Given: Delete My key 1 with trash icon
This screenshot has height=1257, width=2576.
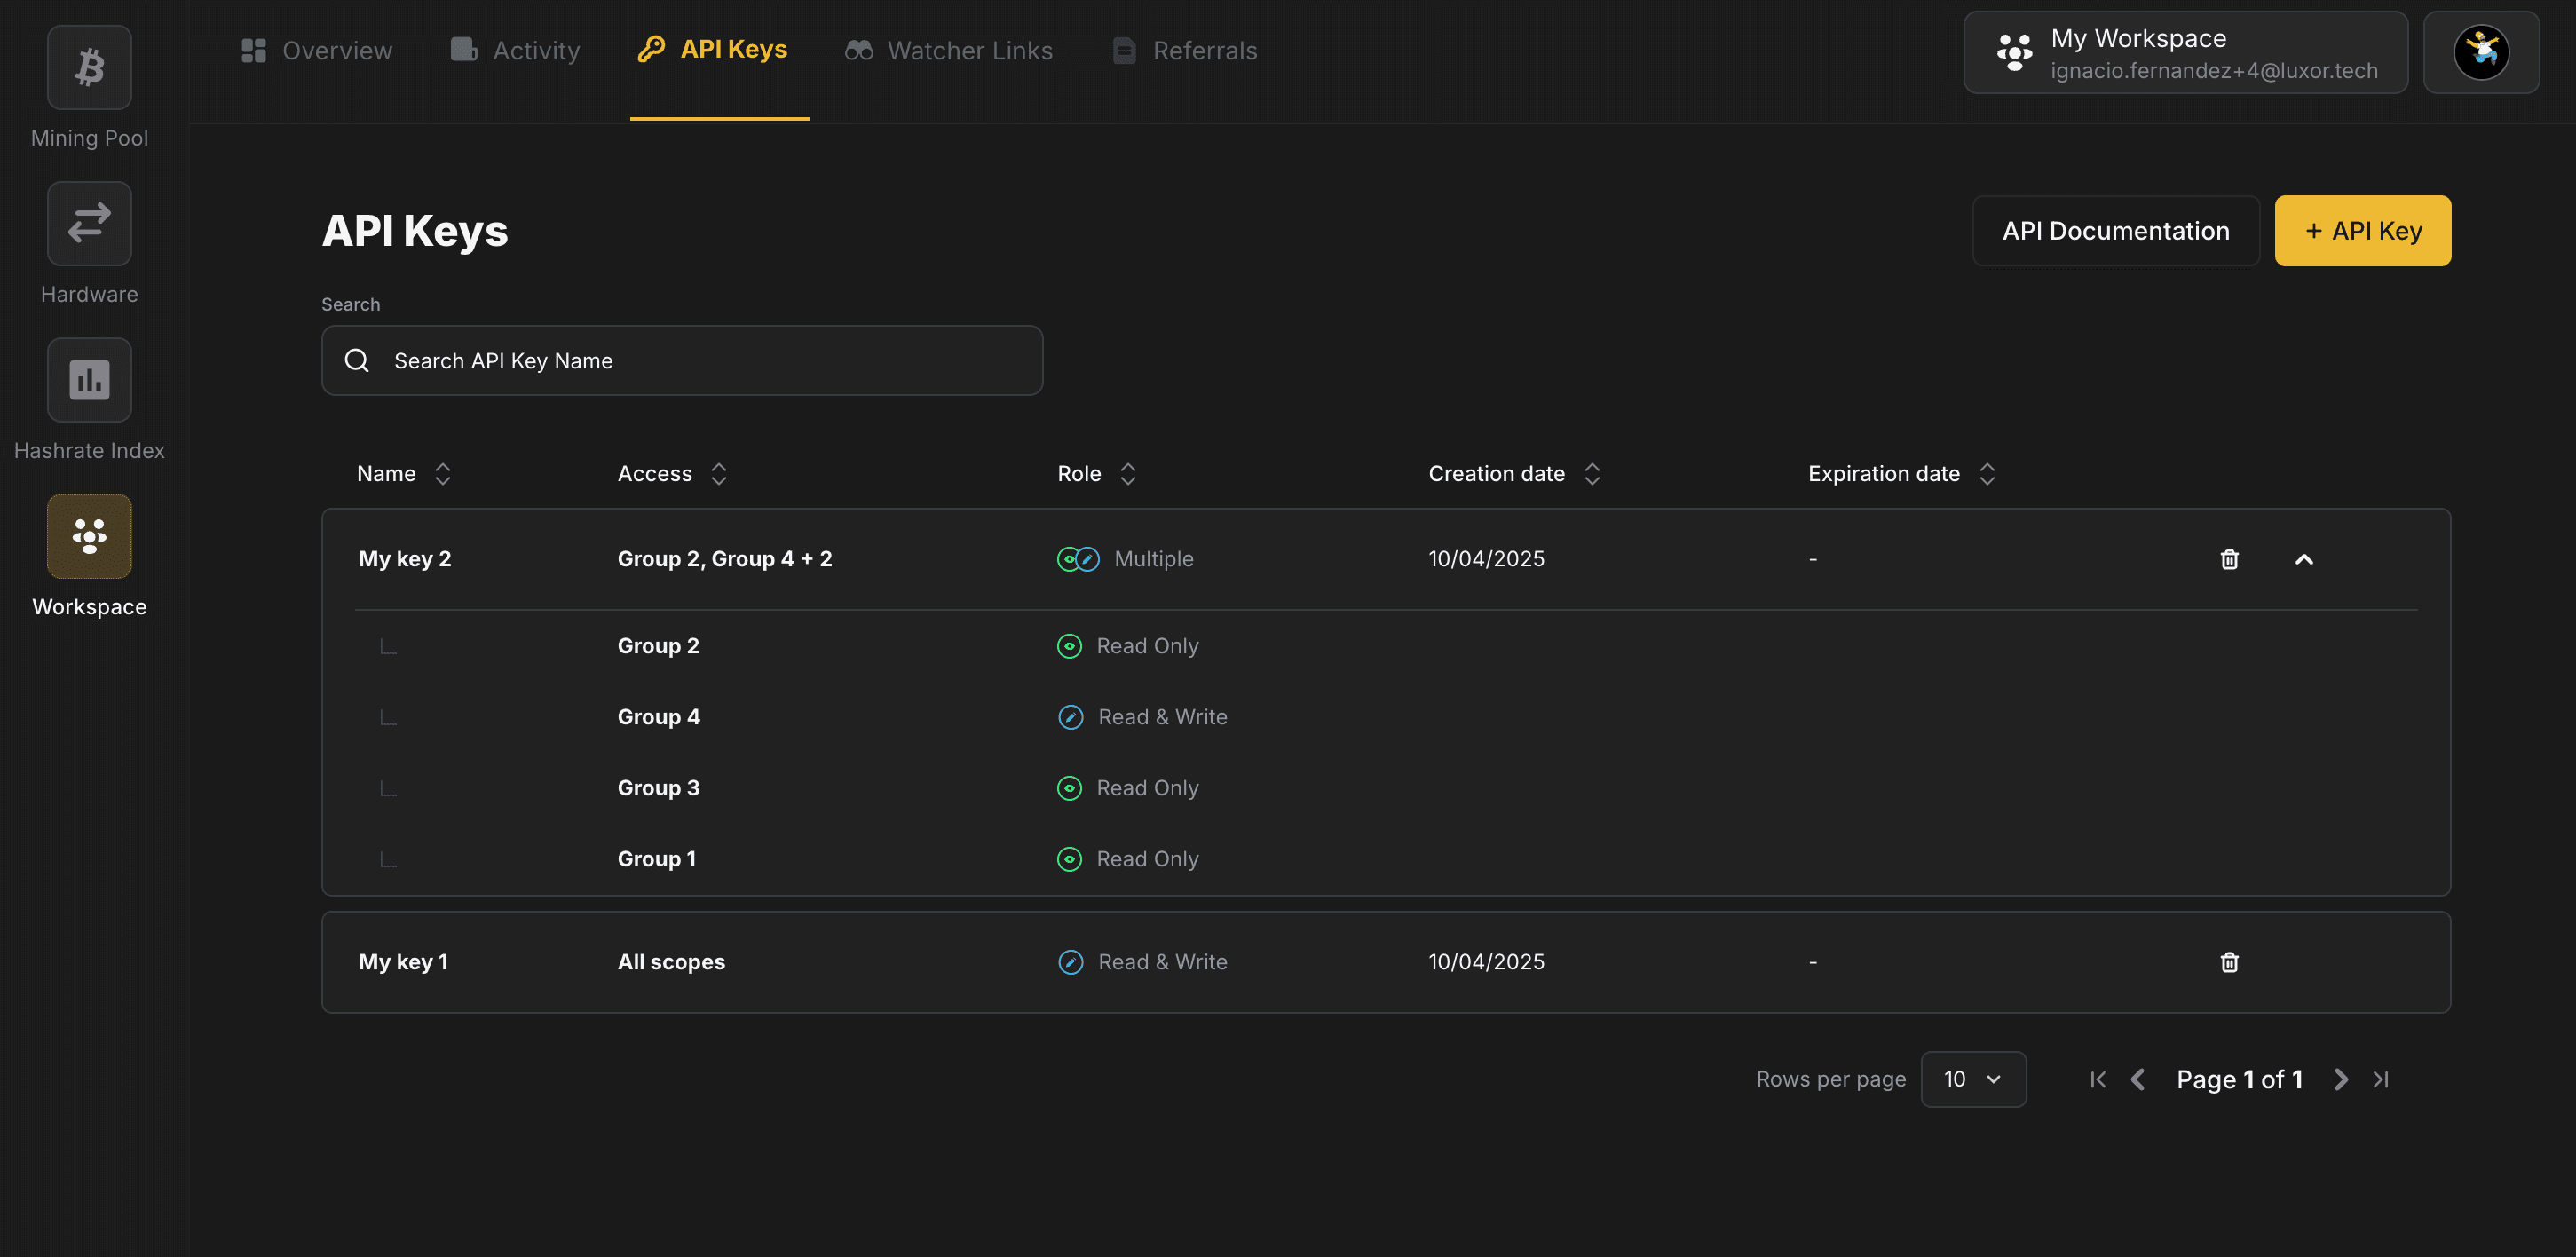Looking at the screenshot, I should pos(2229,962).
